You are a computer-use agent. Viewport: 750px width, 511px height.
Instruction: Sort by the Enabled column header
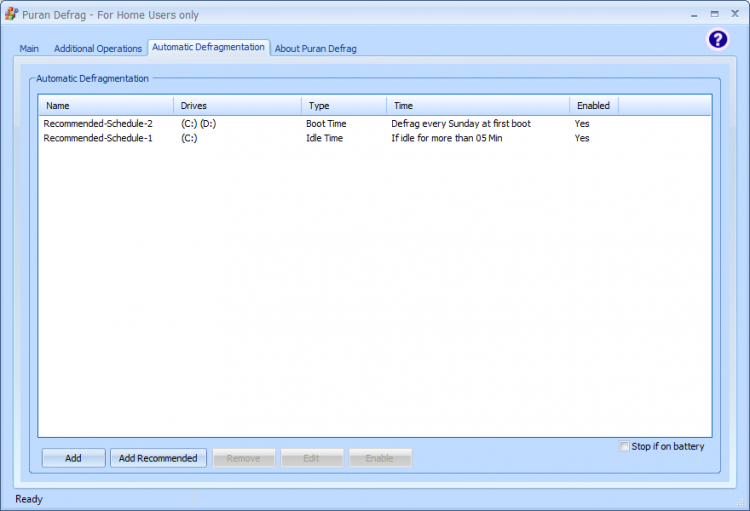point(594,106)
